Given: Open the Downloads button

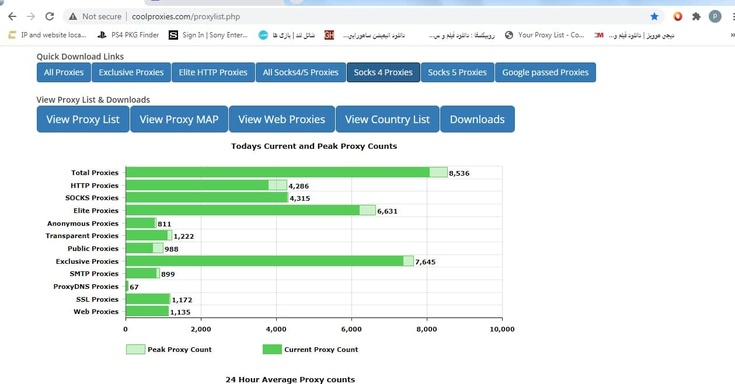Looking at the screenshot, I should [x=477, y=119].
